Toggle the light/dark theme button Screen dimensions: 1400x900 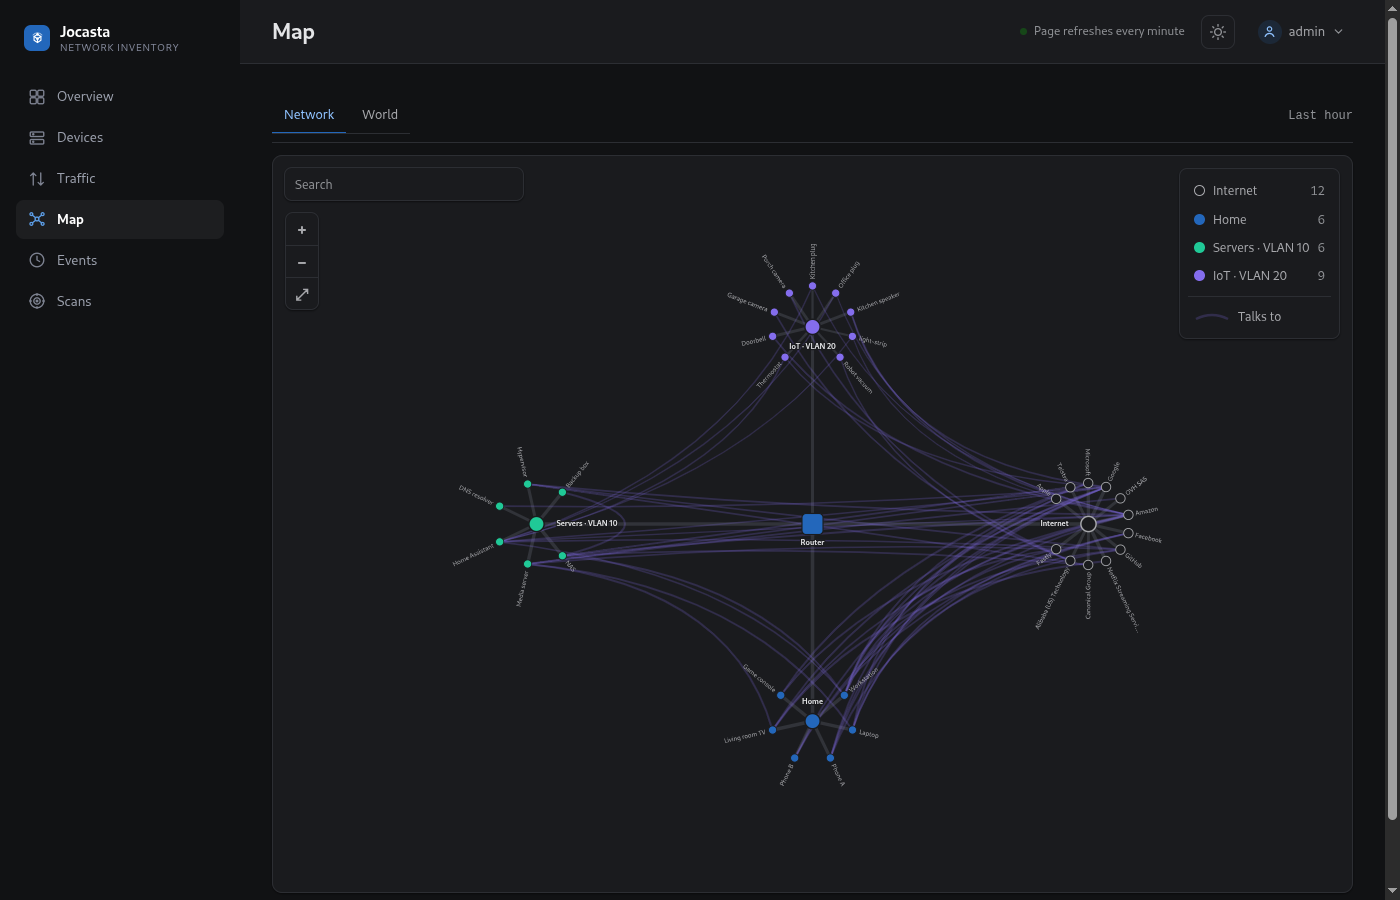coord(1217,32)
